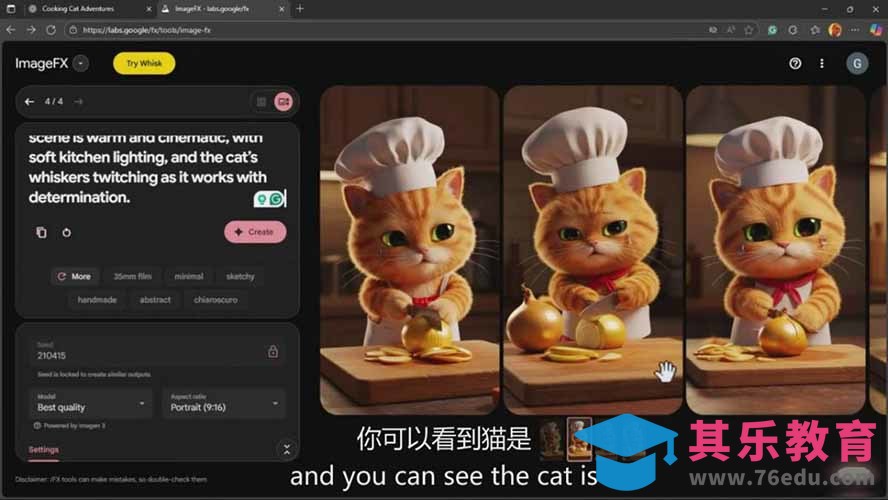
Task: Open the Model dropdown
Action: (x=93, y=403)
